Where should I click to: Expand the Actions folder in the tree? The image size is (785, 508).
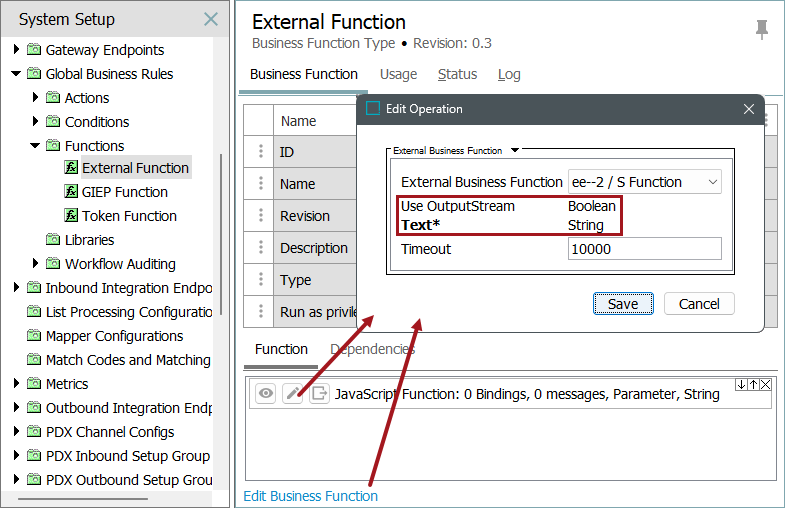(36, 98)
